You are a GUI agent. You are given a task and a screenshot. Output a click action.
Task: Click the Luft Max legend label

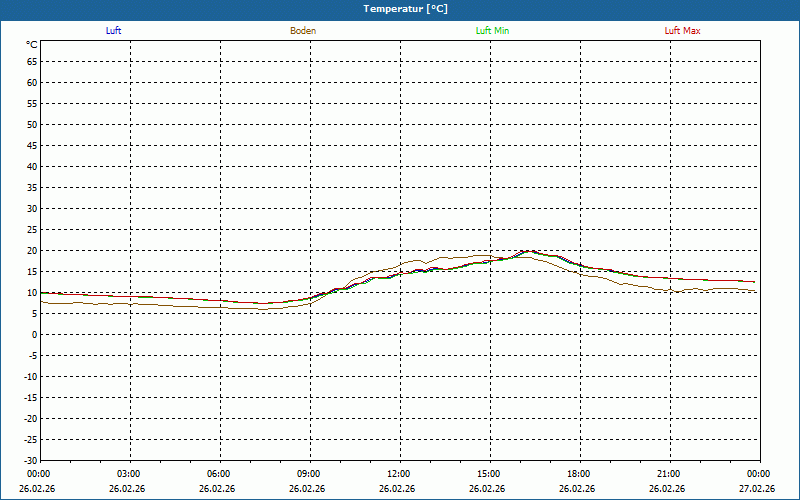click(x=682, y=31)
